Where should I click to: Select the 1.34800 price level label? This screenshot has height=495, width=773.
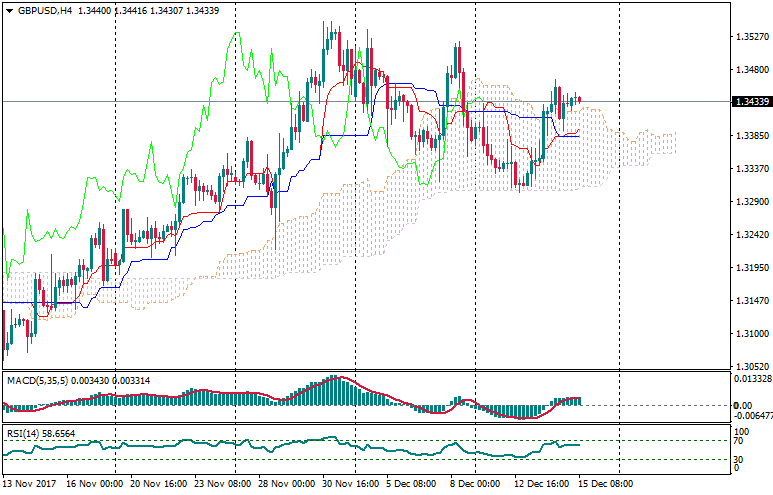750,70
